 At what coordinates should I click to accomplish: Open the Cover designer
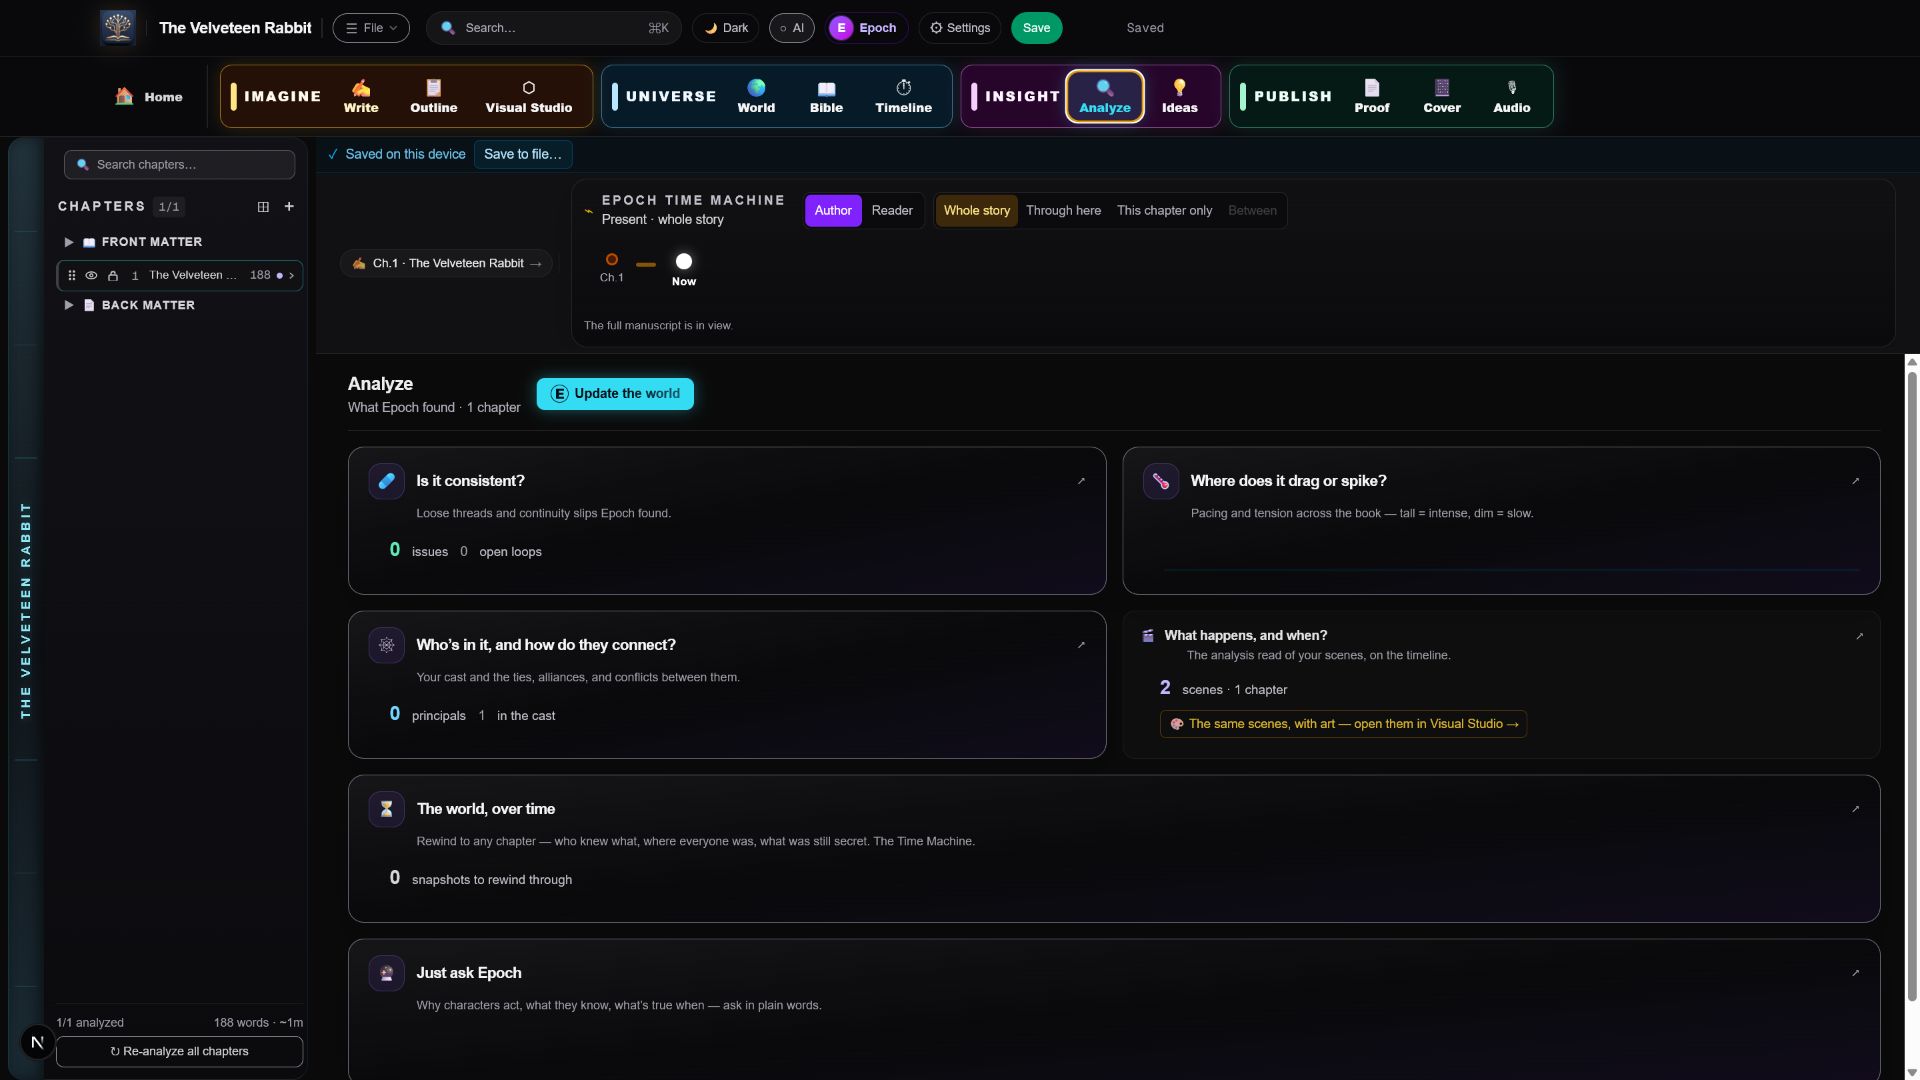[1442, 96]
